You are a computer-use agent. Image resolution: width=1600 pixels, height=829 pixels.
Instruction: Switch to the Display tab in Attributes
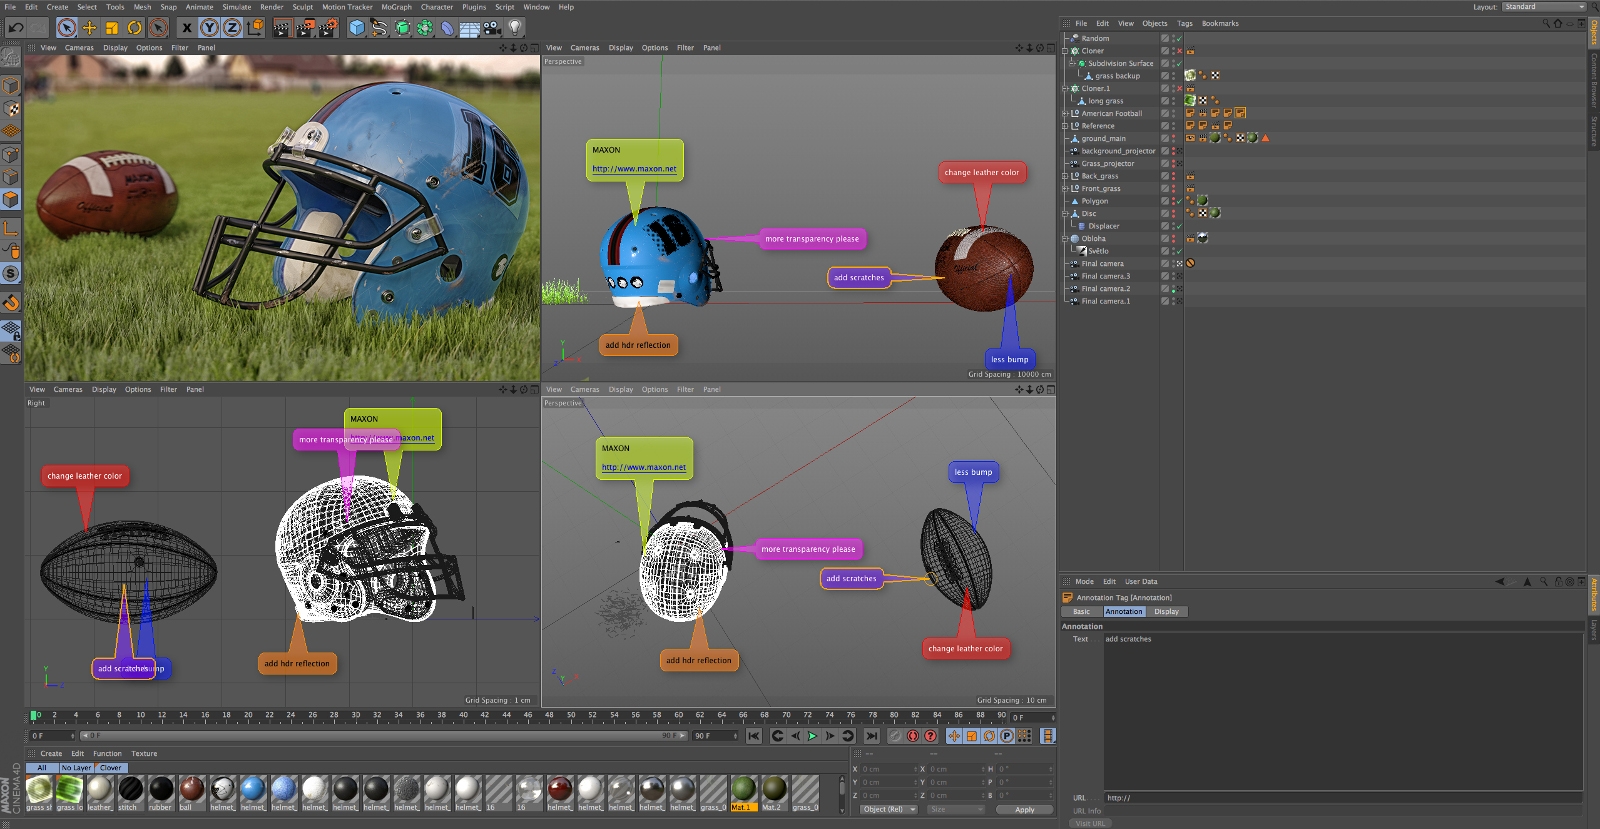coord(1166,611)
